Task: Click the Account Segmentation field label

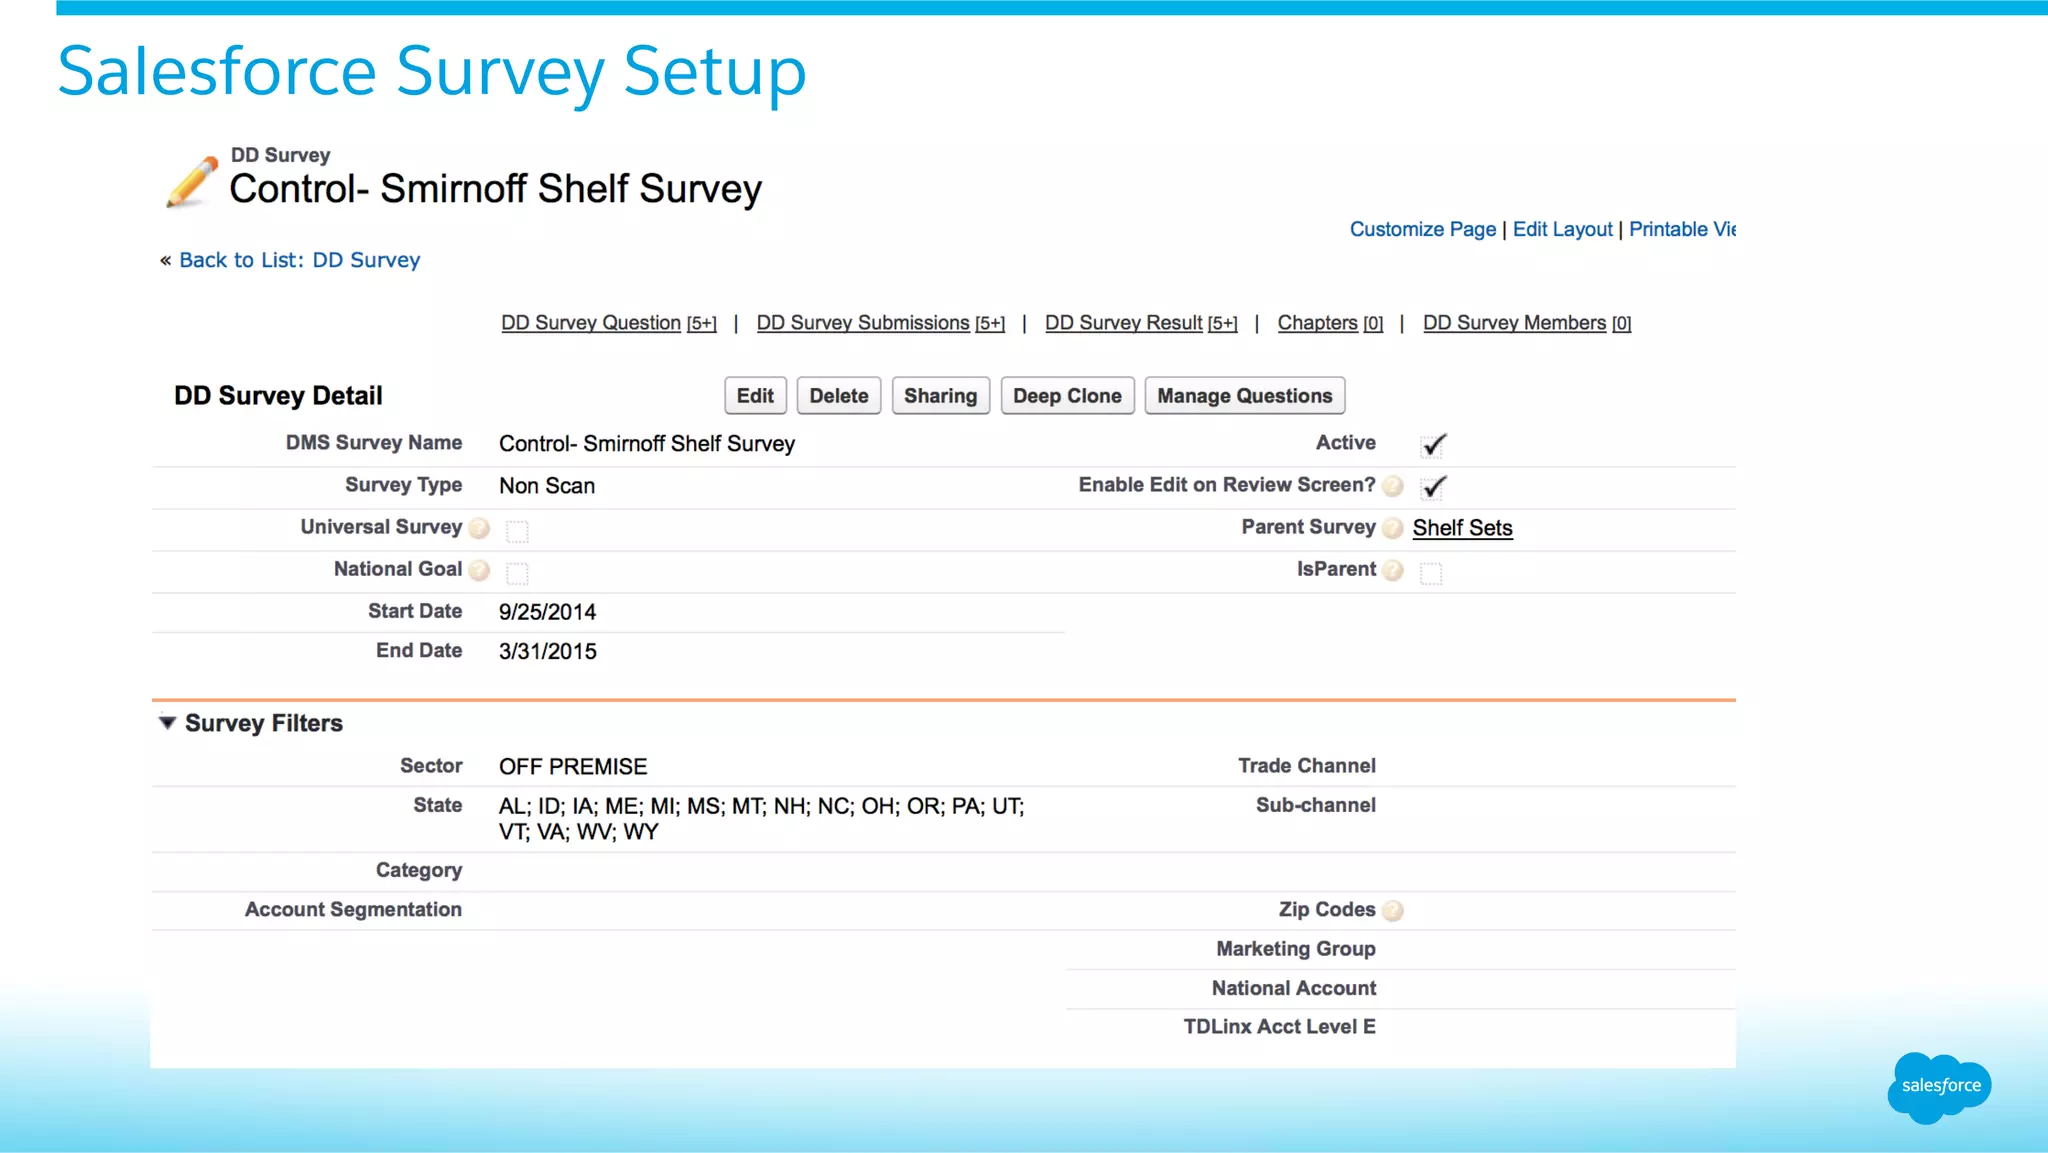Action: coord(353,910)
